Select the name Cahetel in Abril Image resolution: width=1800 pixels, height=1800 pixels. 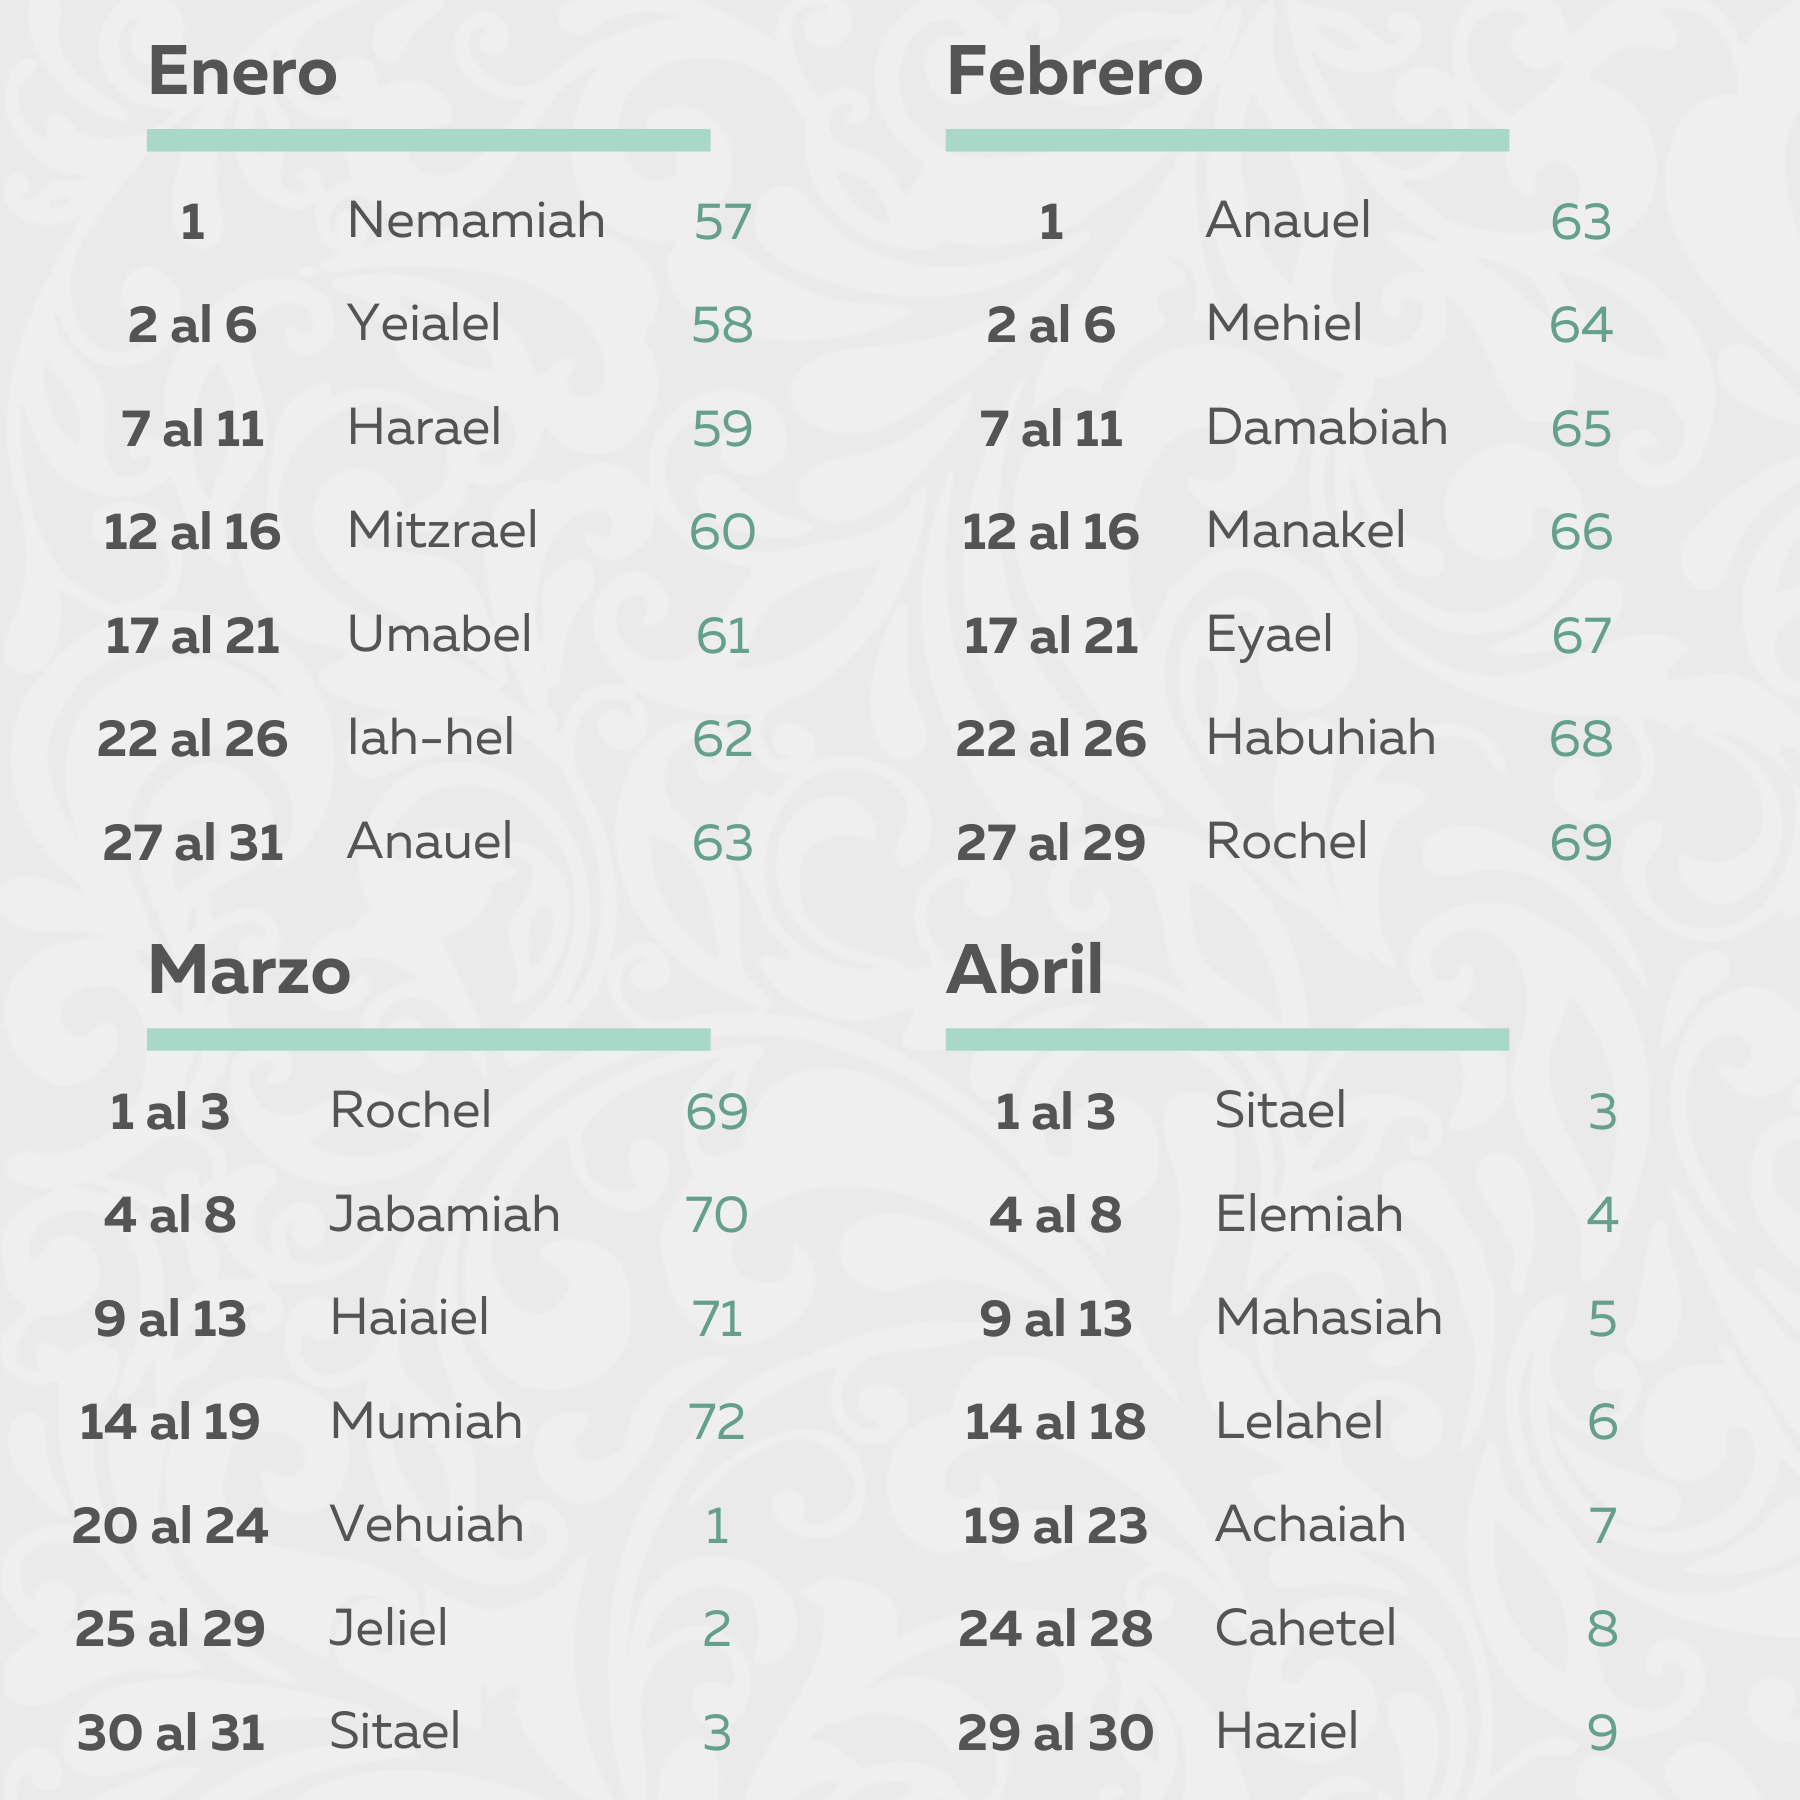[x=1305, y=1628]
